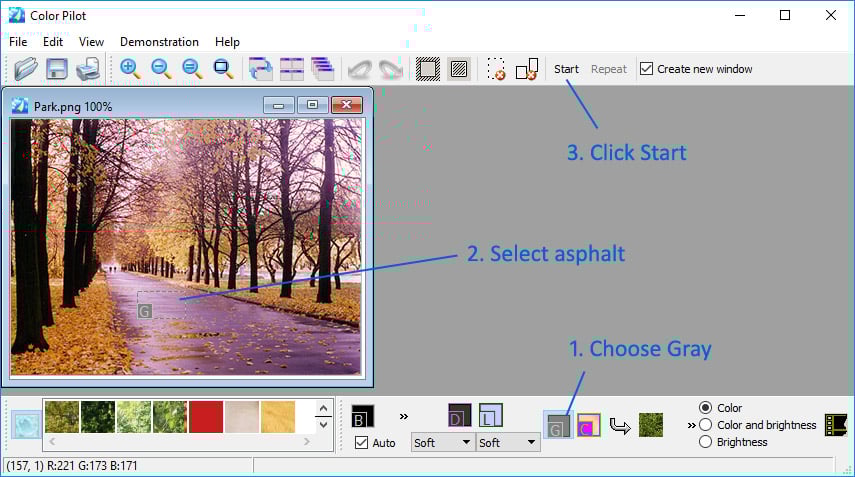This screenshot has height=477, width=855.
Task: Select the Brightness radio button
Action: (x=705, y=442)
